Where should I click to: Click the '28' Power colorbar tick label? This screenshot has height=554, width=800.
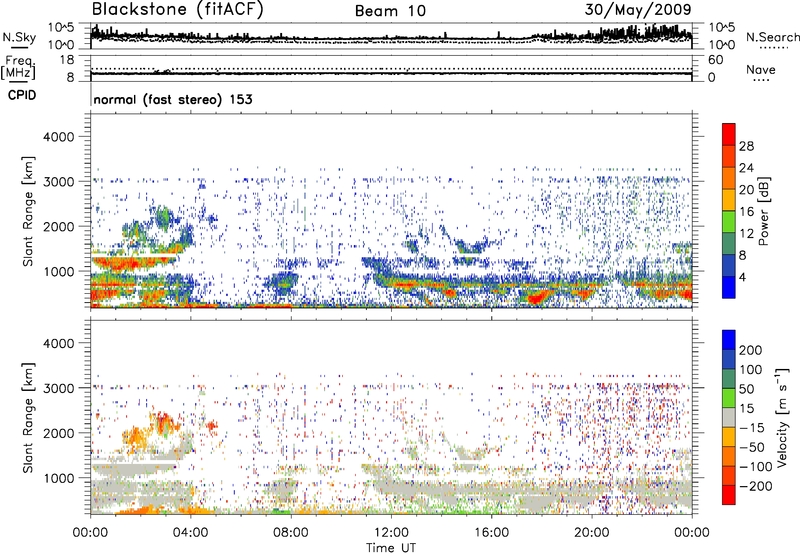(x=746, y=146)
